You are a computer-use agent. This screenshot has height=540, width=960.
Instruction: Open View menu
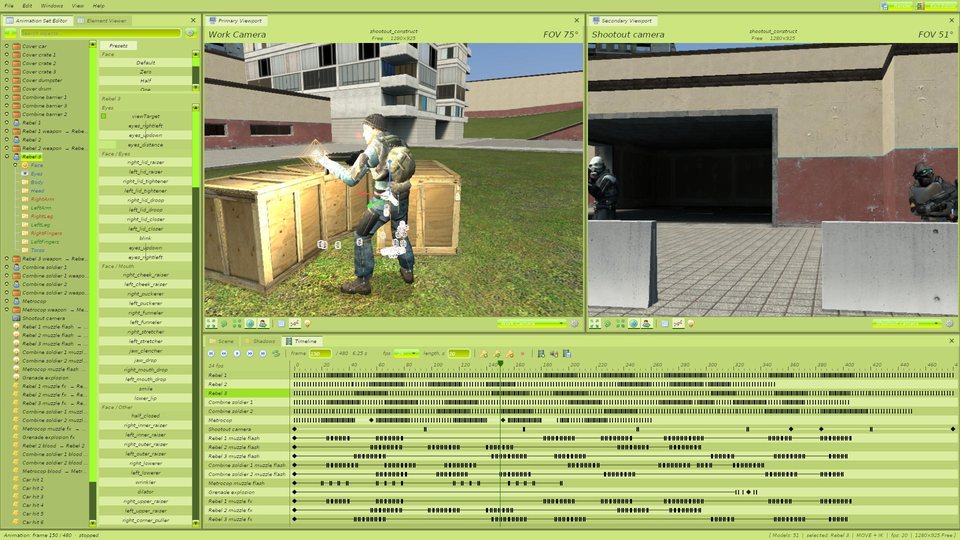pos(78,6)
